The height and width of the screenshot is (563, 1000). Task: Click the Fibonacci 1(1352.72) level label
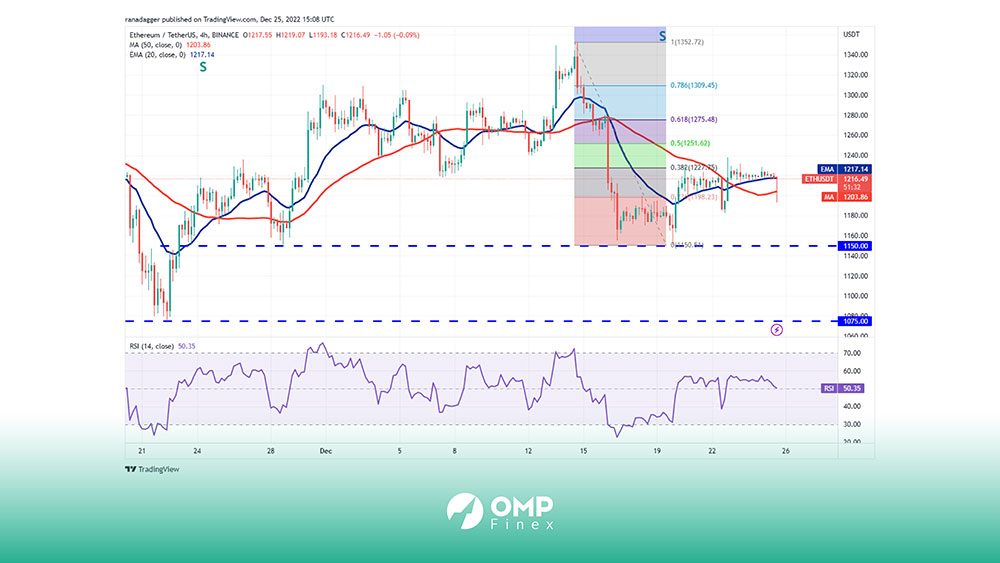[688, 42]
